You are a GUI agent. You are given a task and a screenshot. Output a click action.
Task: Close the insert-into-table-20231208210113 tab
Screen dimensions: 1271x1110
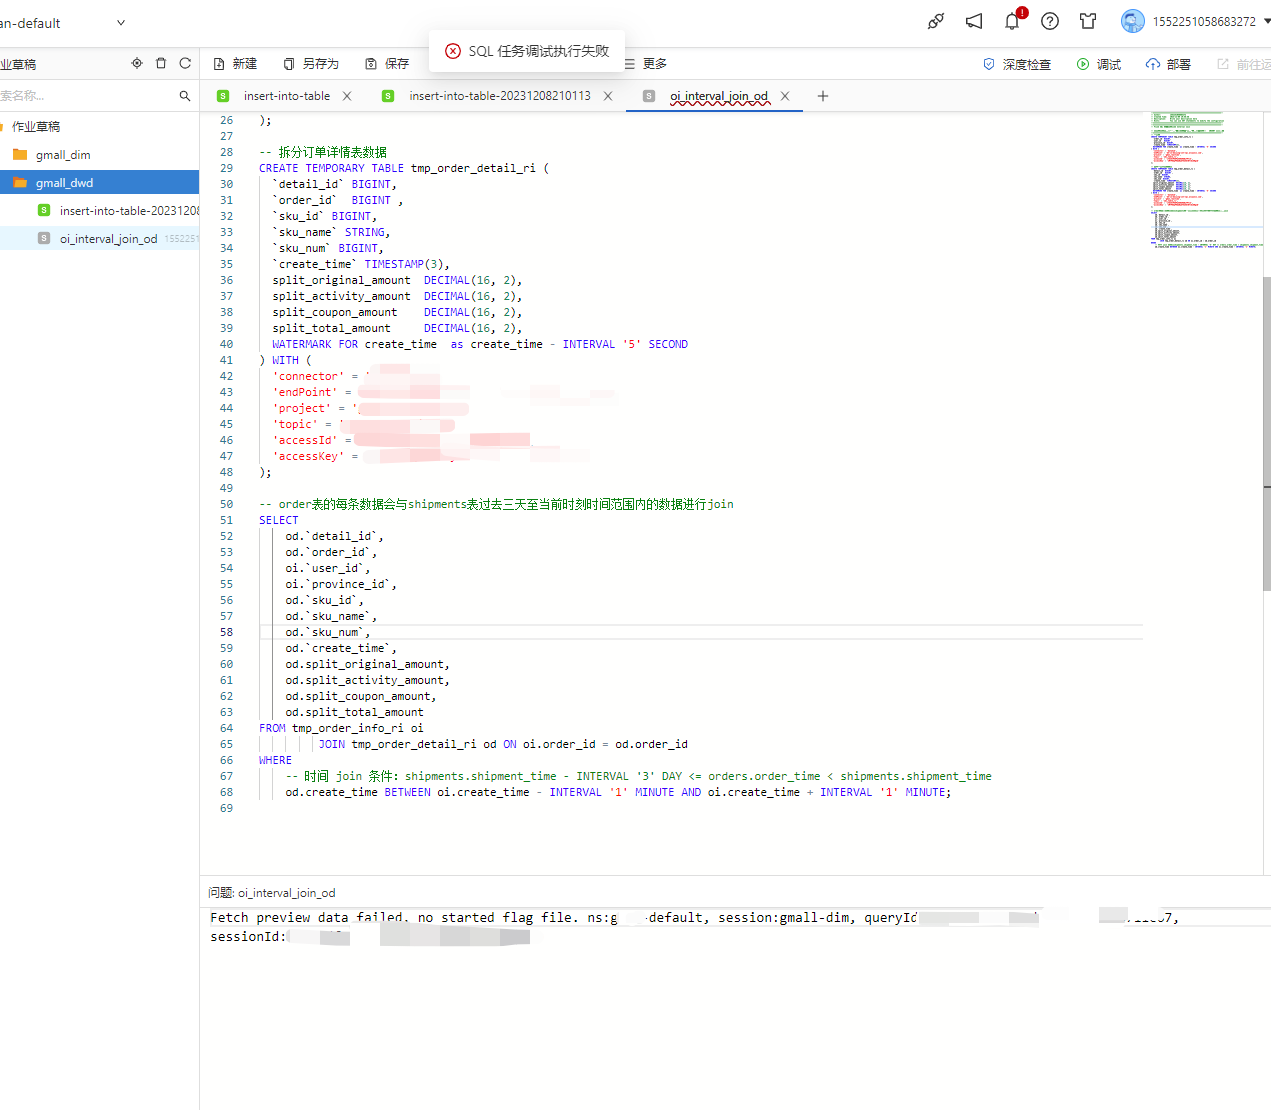tap(608, 96)
